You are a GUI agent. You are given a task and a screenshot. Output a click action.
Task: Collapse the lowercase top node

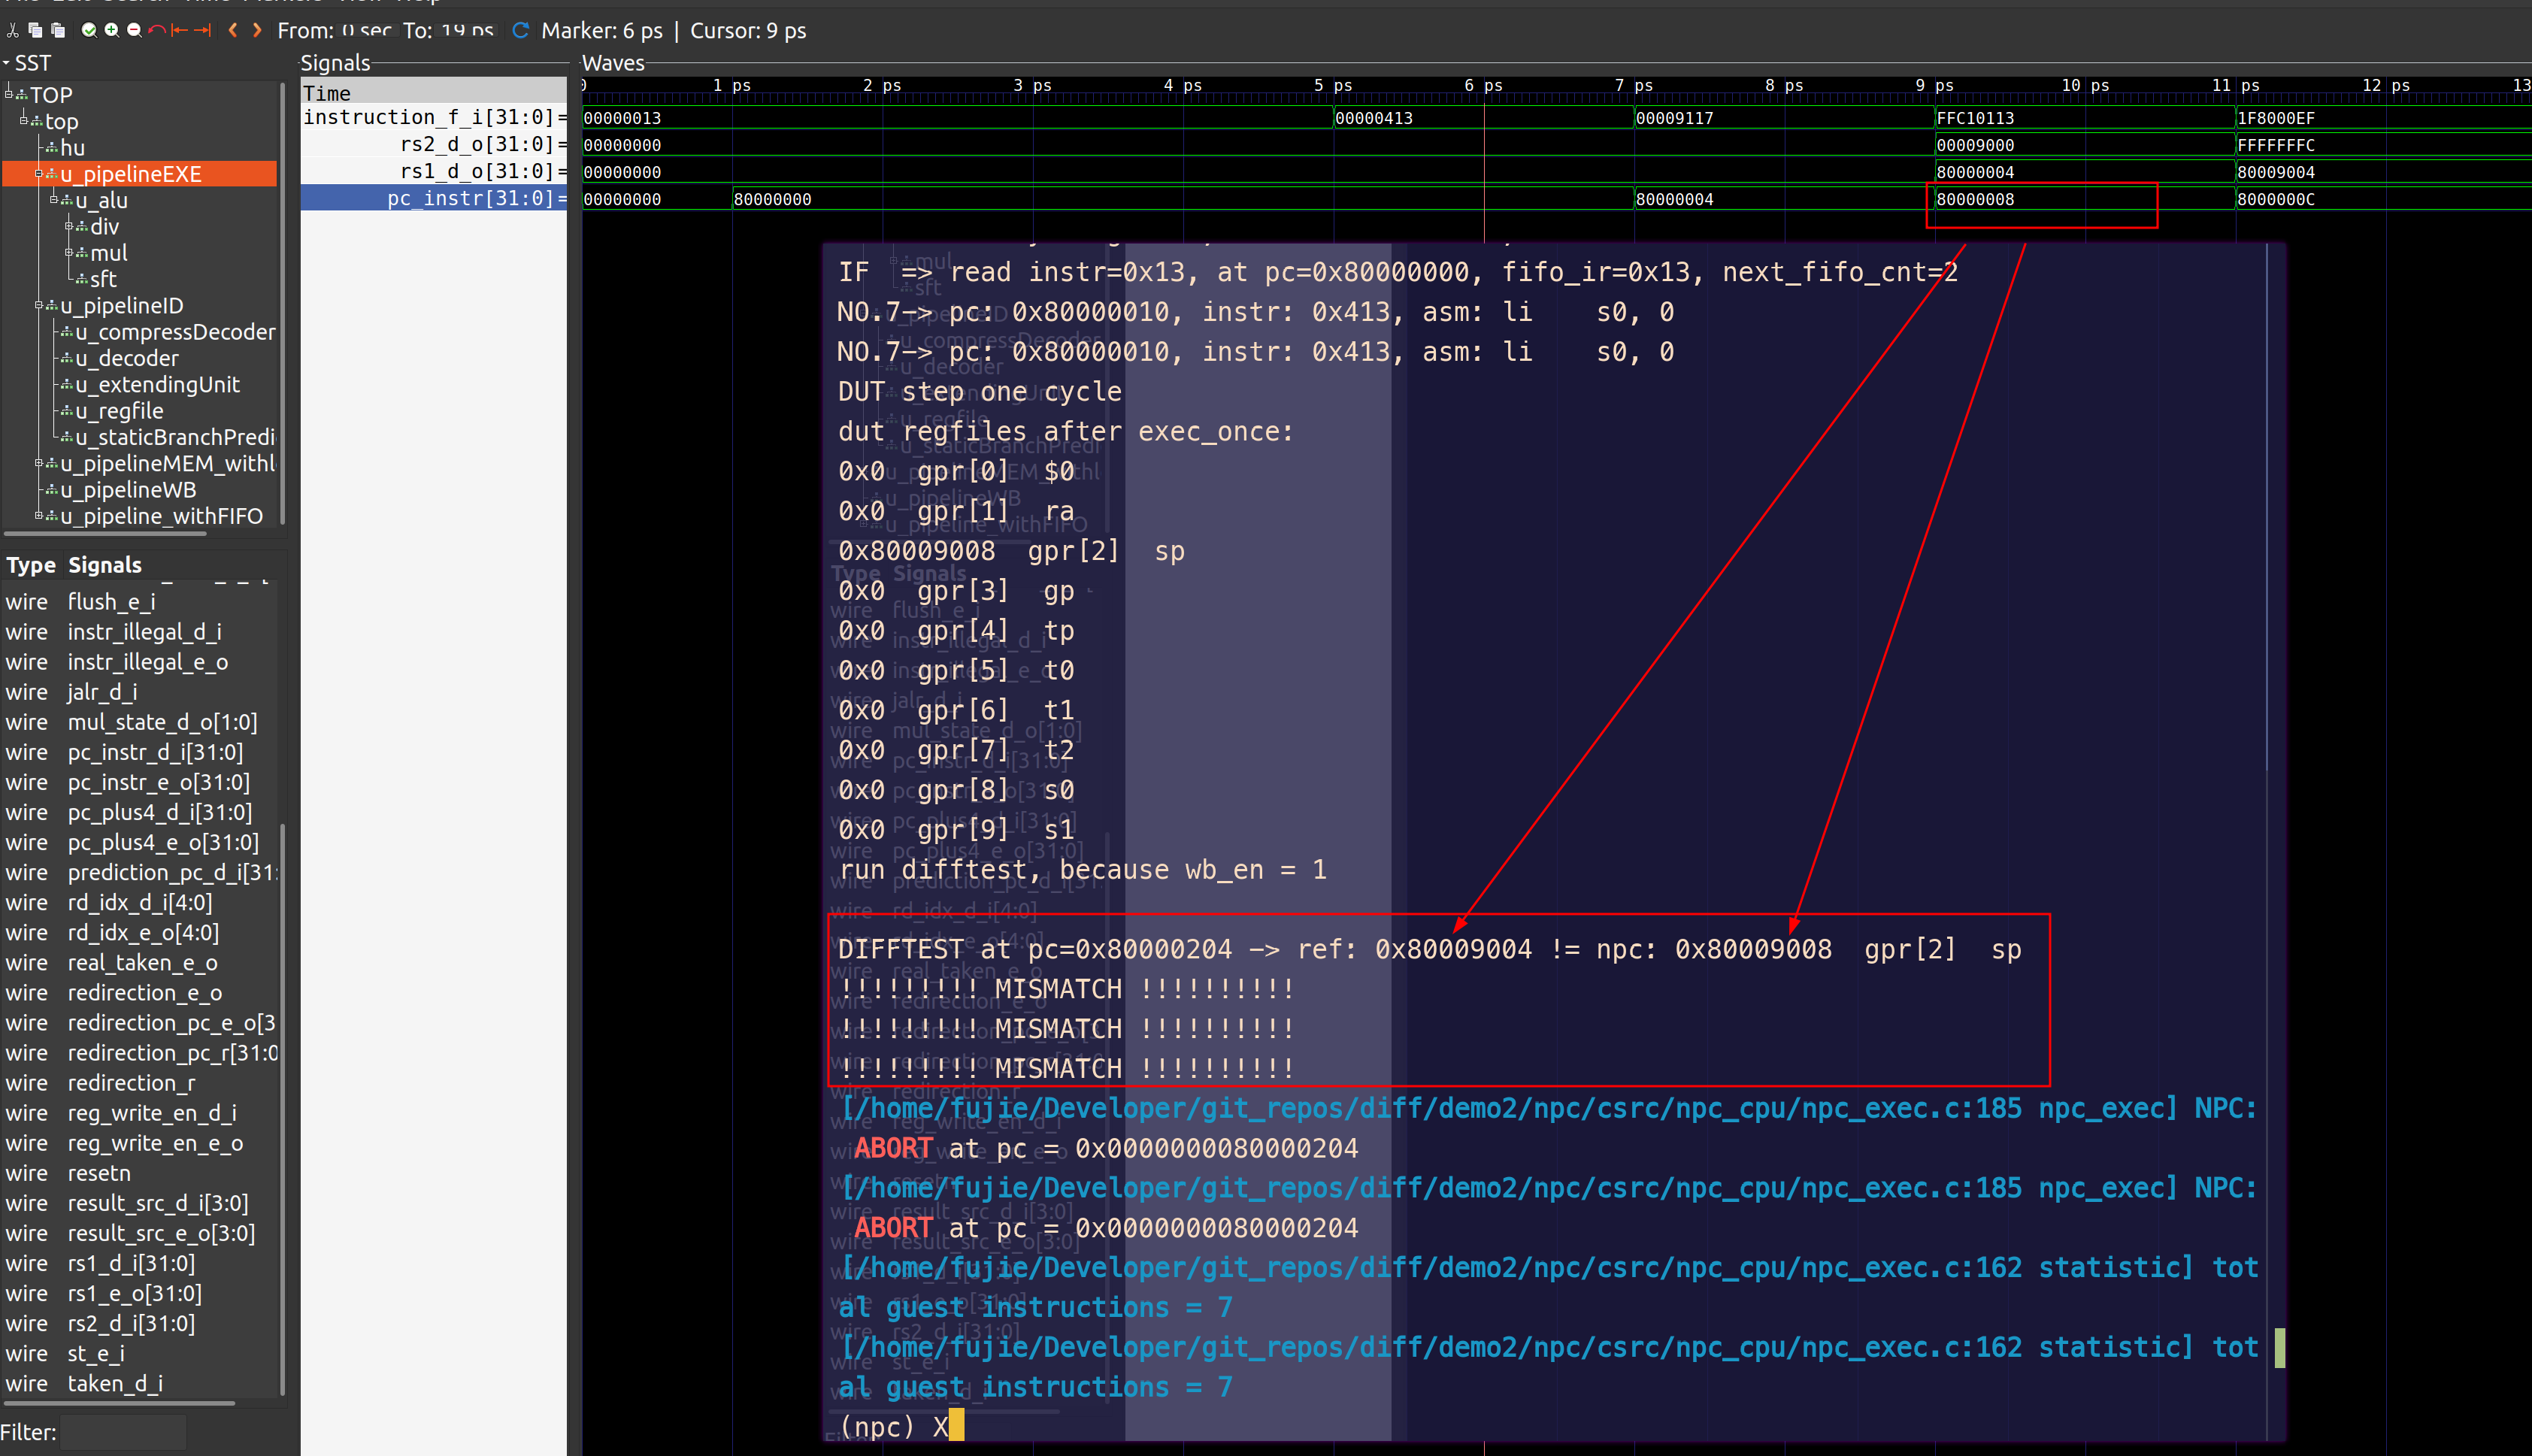point(24,121)
